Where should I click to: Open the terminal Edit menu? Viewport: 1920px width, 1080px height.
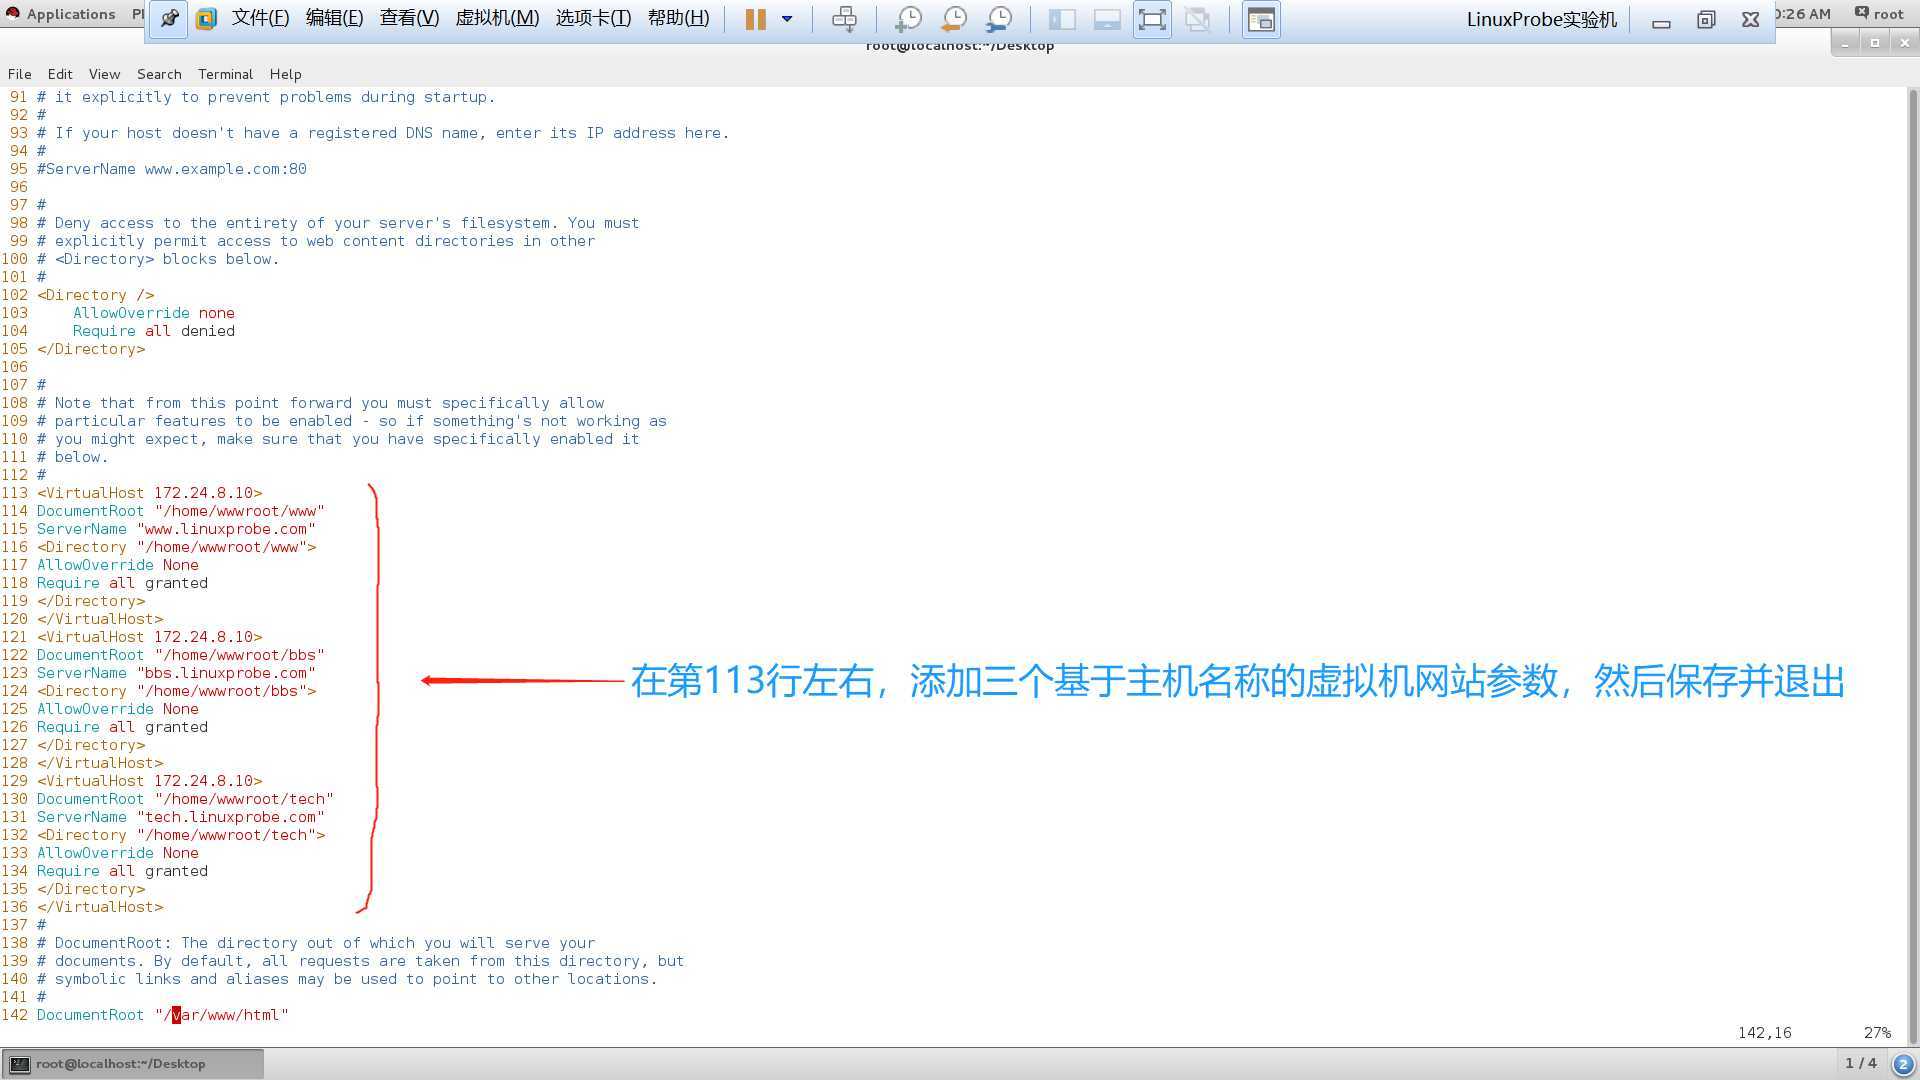[60, 74]
